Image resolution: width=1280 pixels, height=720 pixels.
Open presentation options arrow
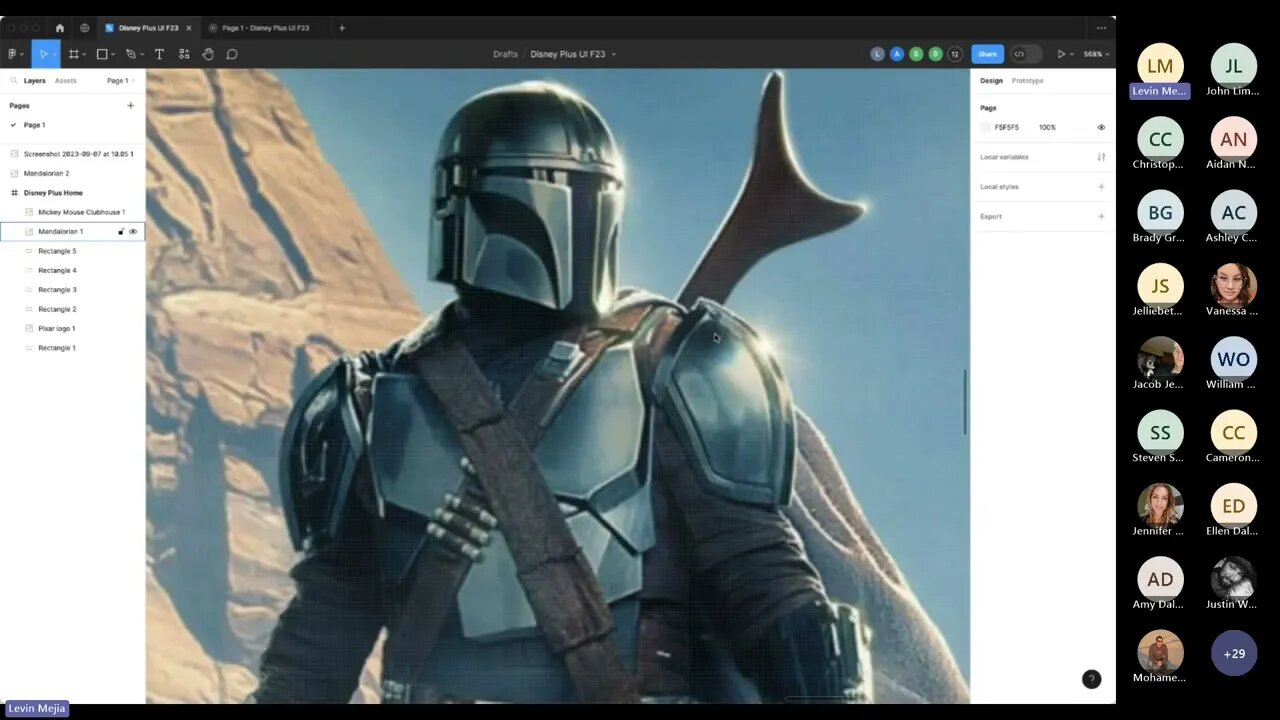1071,54
